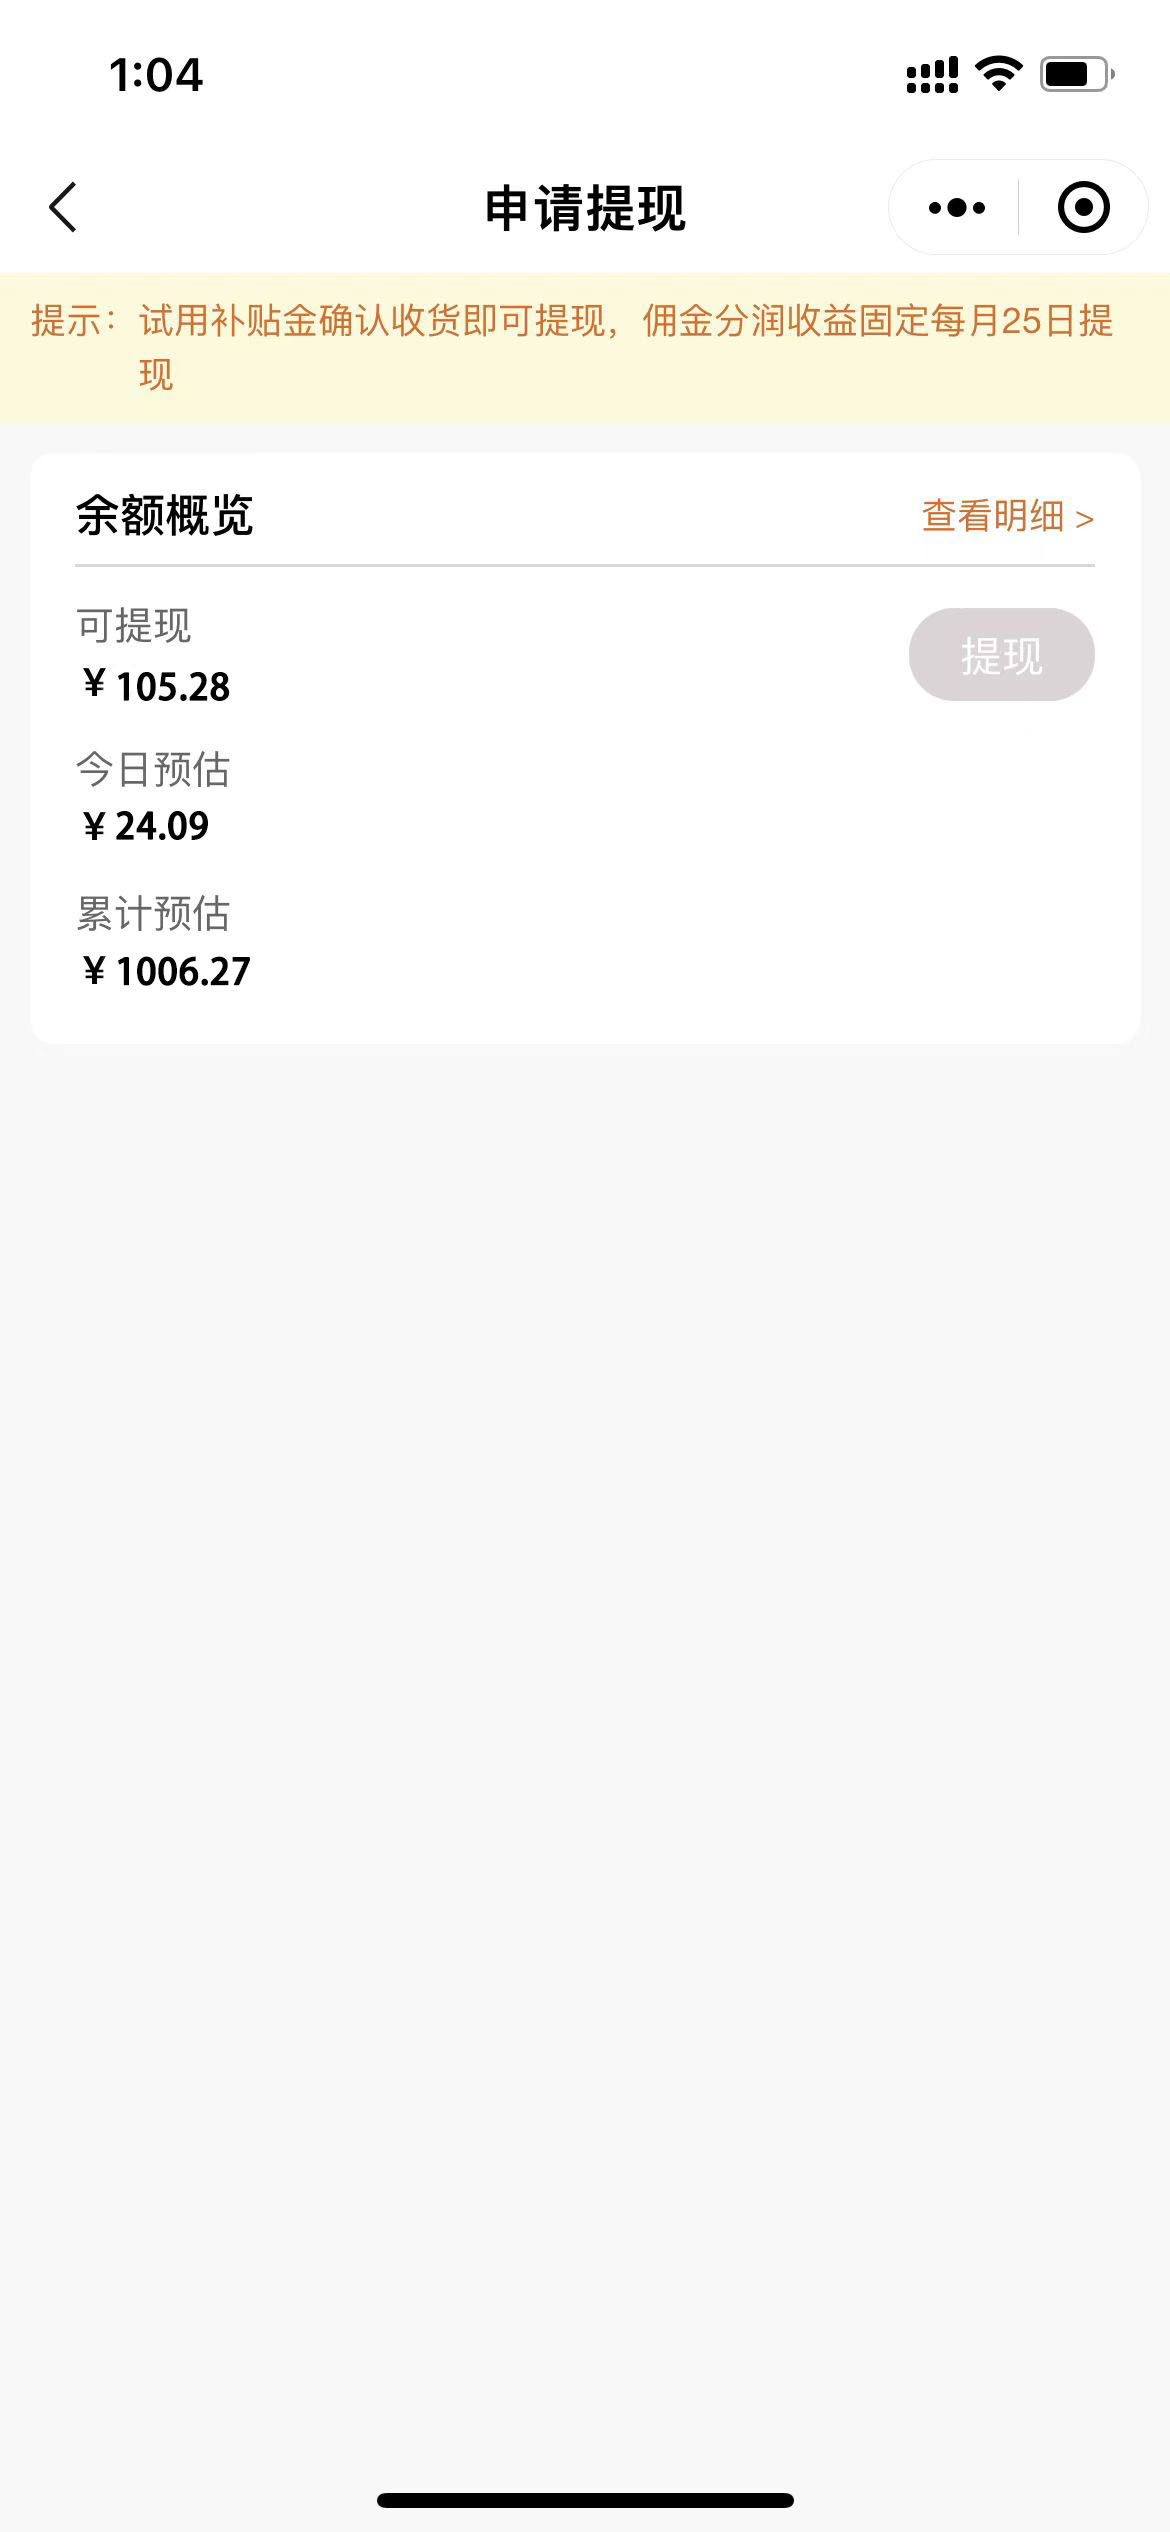Tap the yellow 提示 notice banner

tap(585, 346)
